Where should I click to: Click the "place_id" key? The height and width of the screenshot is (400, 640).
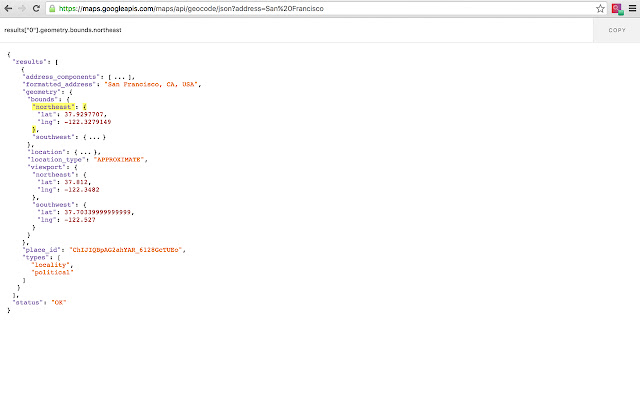[x=41, y=250]
